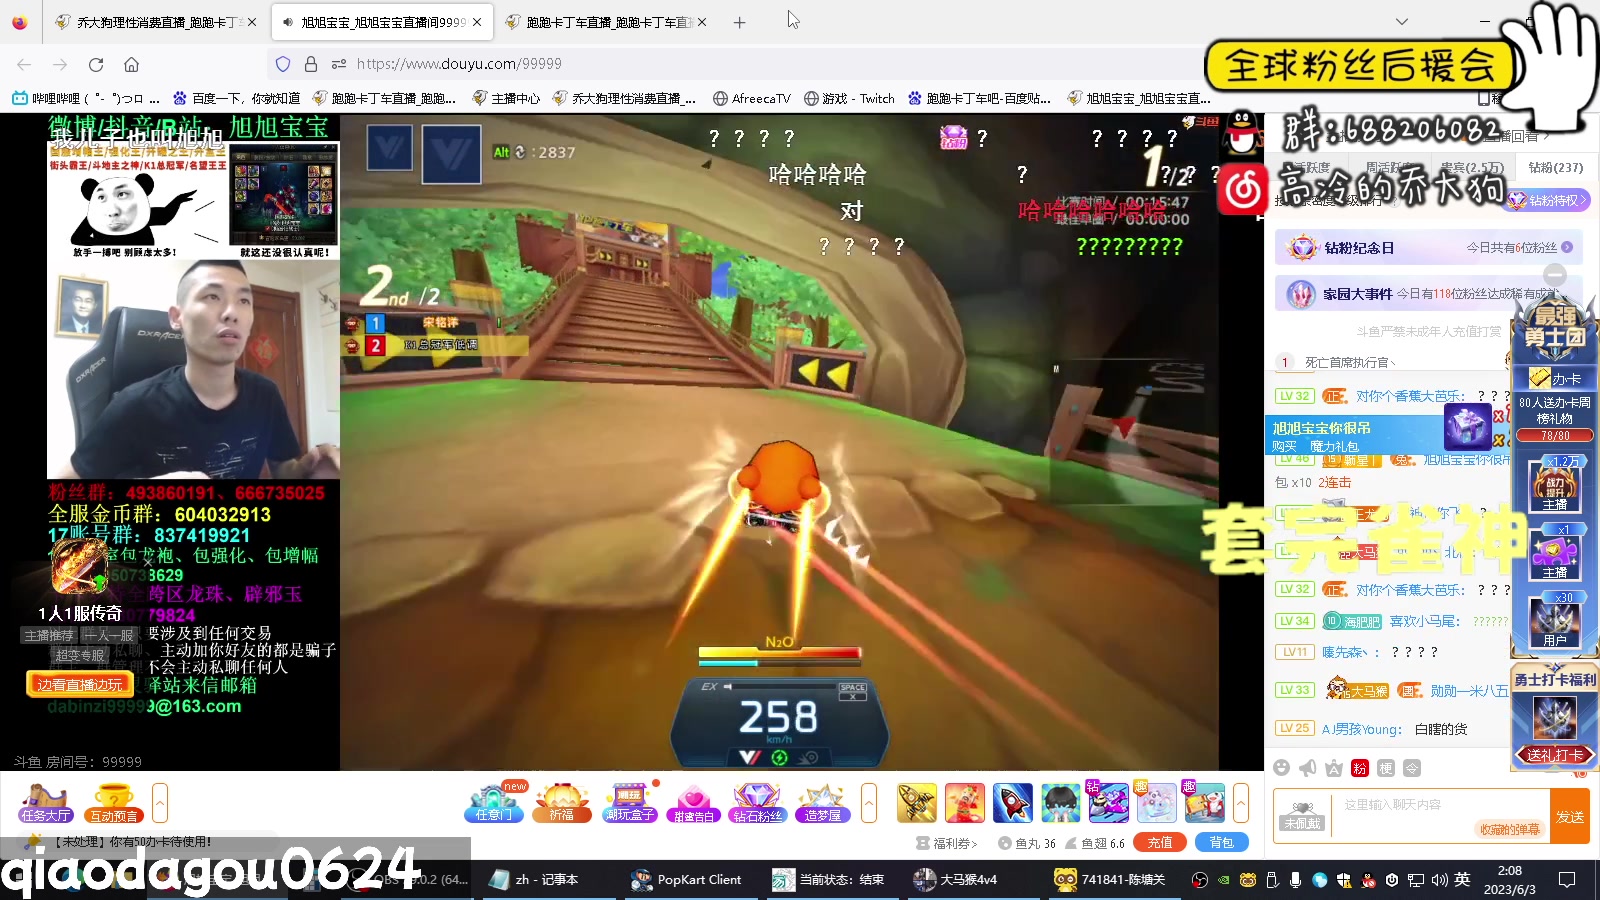Viewport: 1600px width, 900px height.
Task: Click username AJ男孩Young in chat
Action: click(1362, 729)
